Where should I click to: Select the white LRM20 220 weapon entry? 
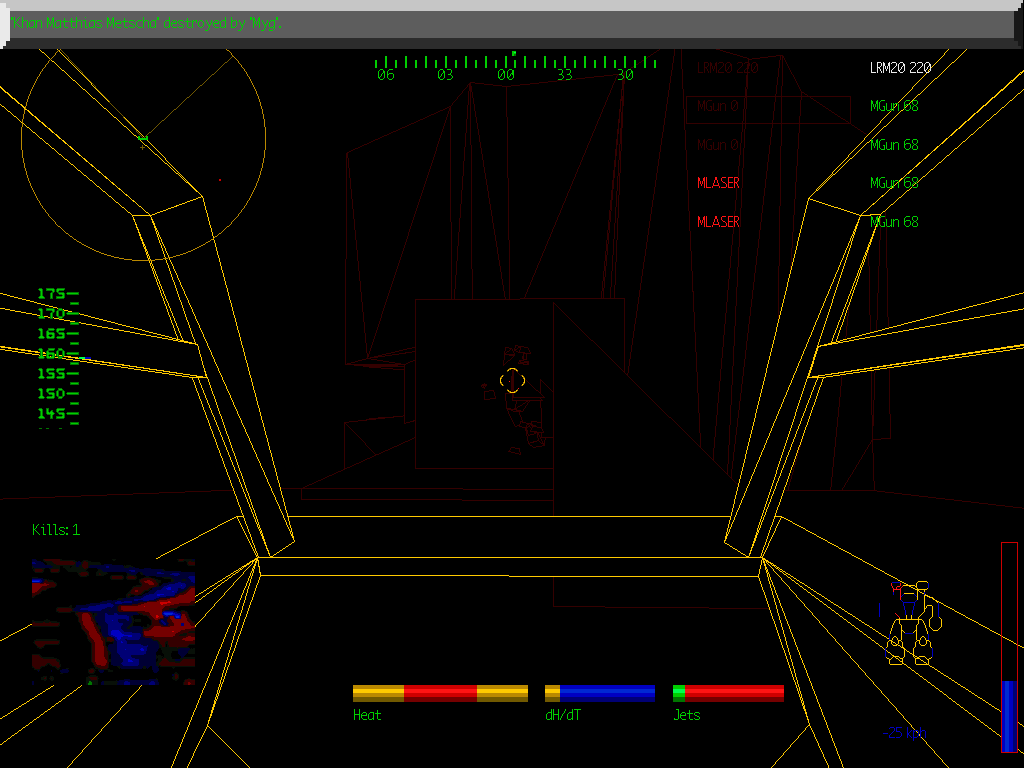pos(900,68)
